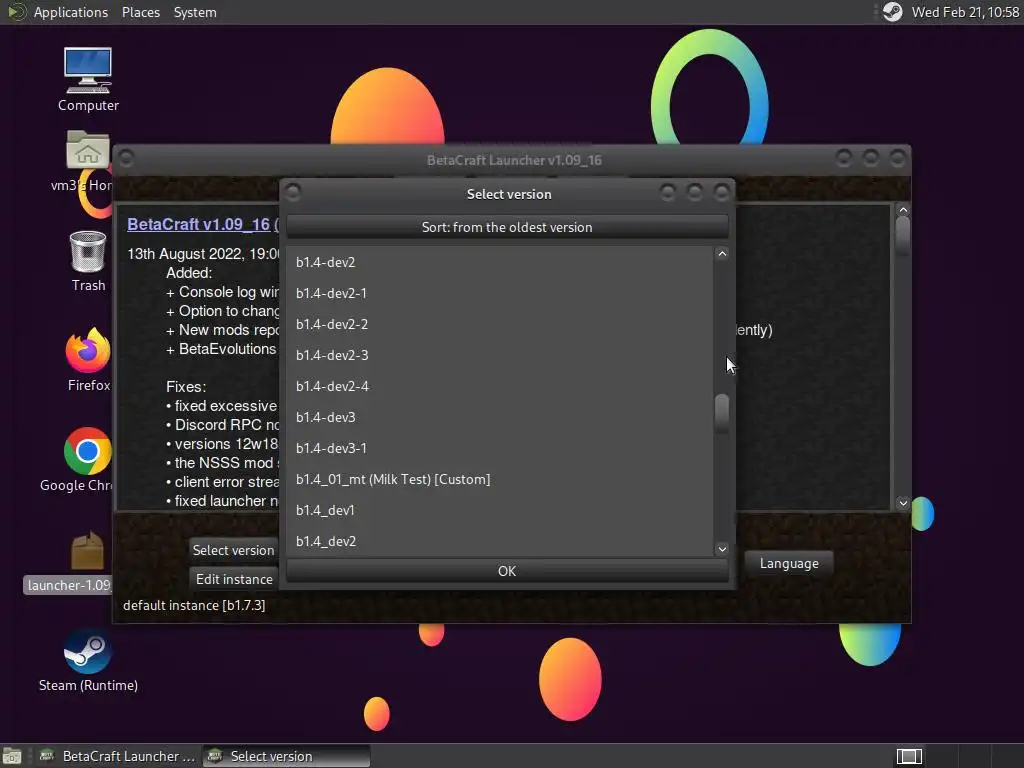This screenshot has height=768, width=1024.
Task: Select version b1.4-dev2-3
Action: click(500, 355)
